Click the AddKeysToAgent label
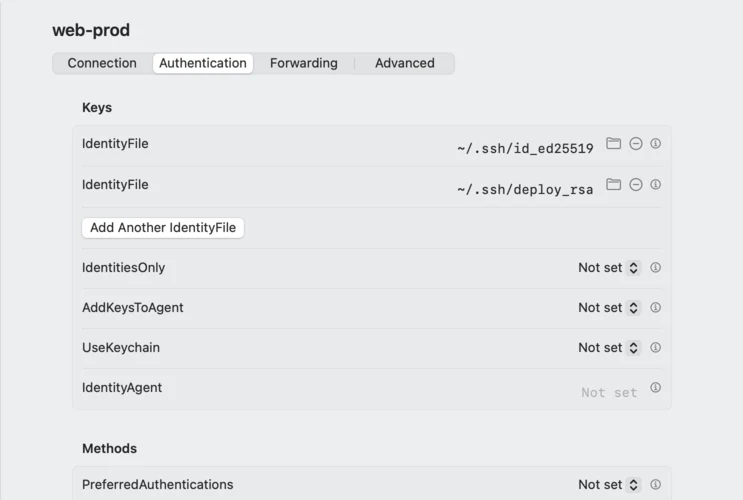 pyautogui.click(x=133, y=308)
